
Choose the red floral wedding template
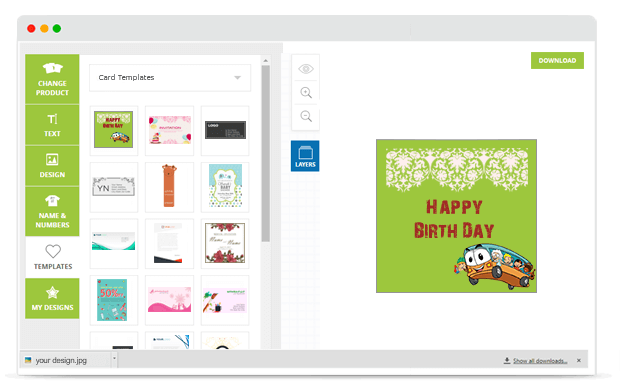(x=225, y=244)
